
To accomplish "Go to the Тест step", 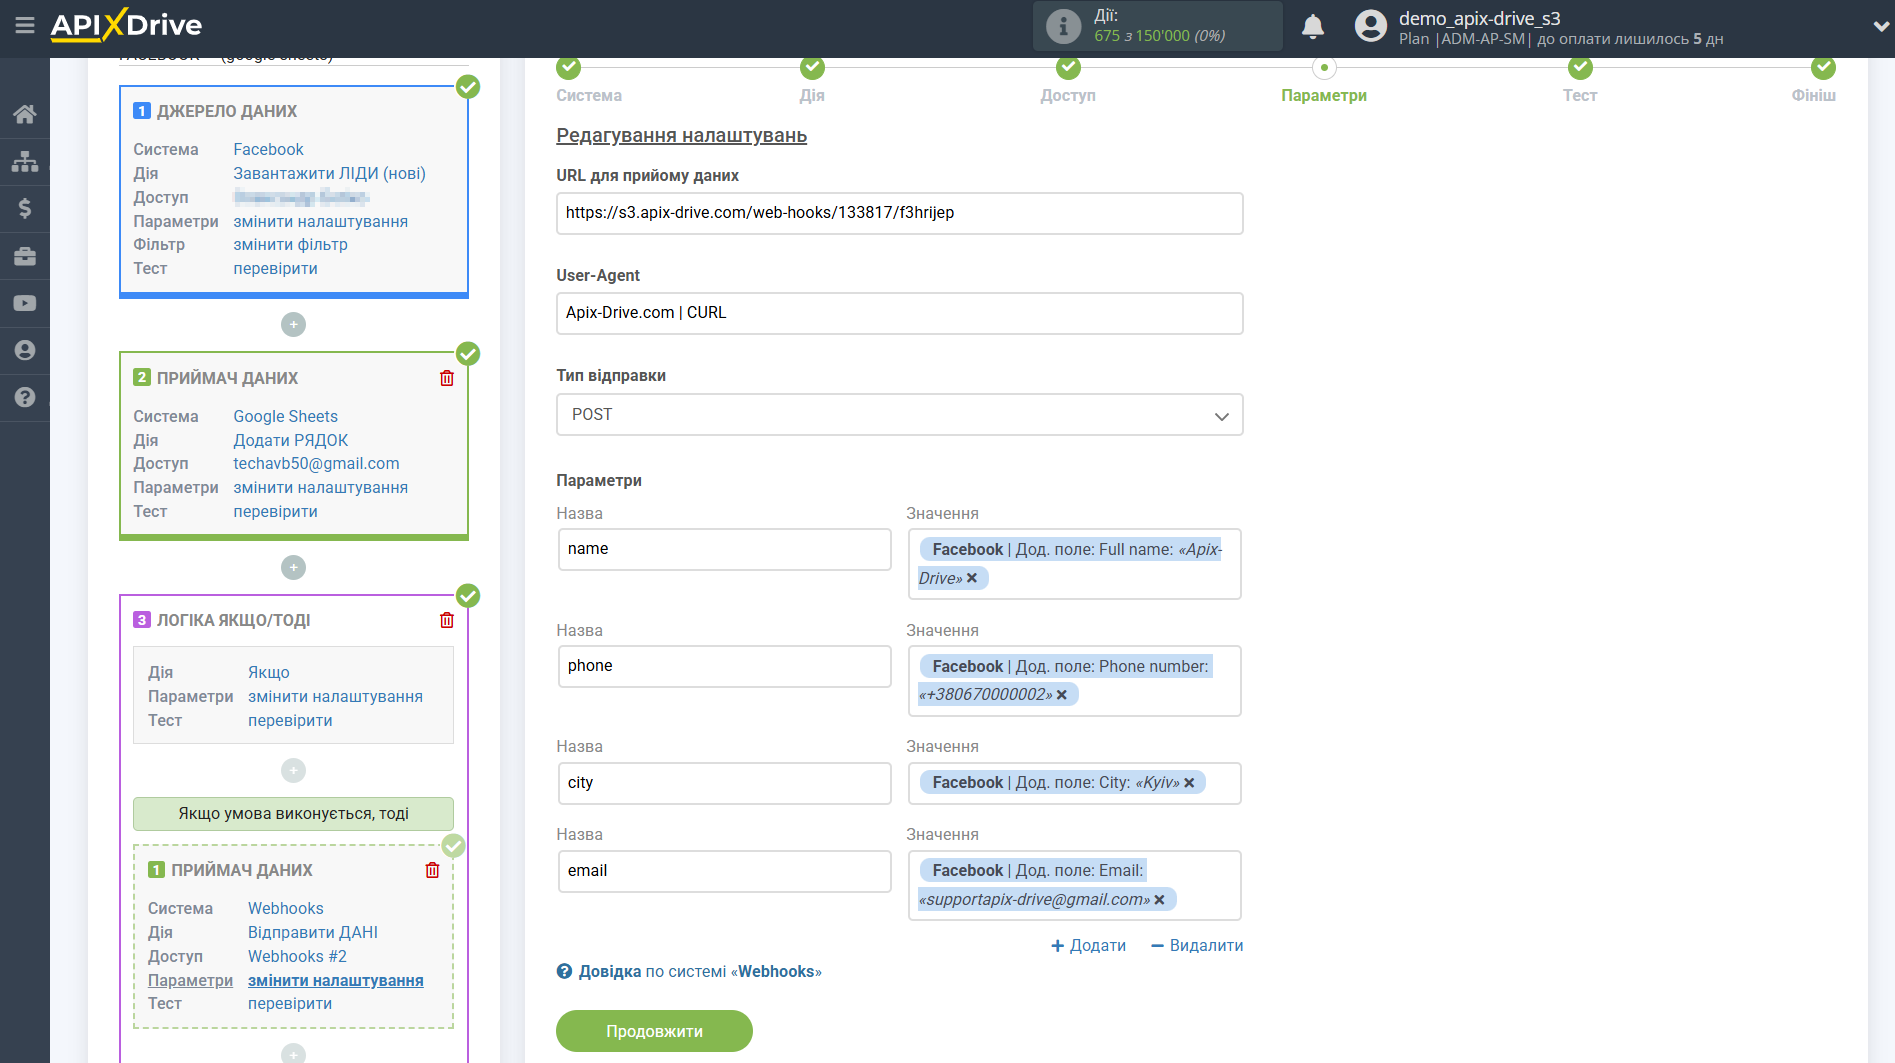I will [x=1580, y=95].
